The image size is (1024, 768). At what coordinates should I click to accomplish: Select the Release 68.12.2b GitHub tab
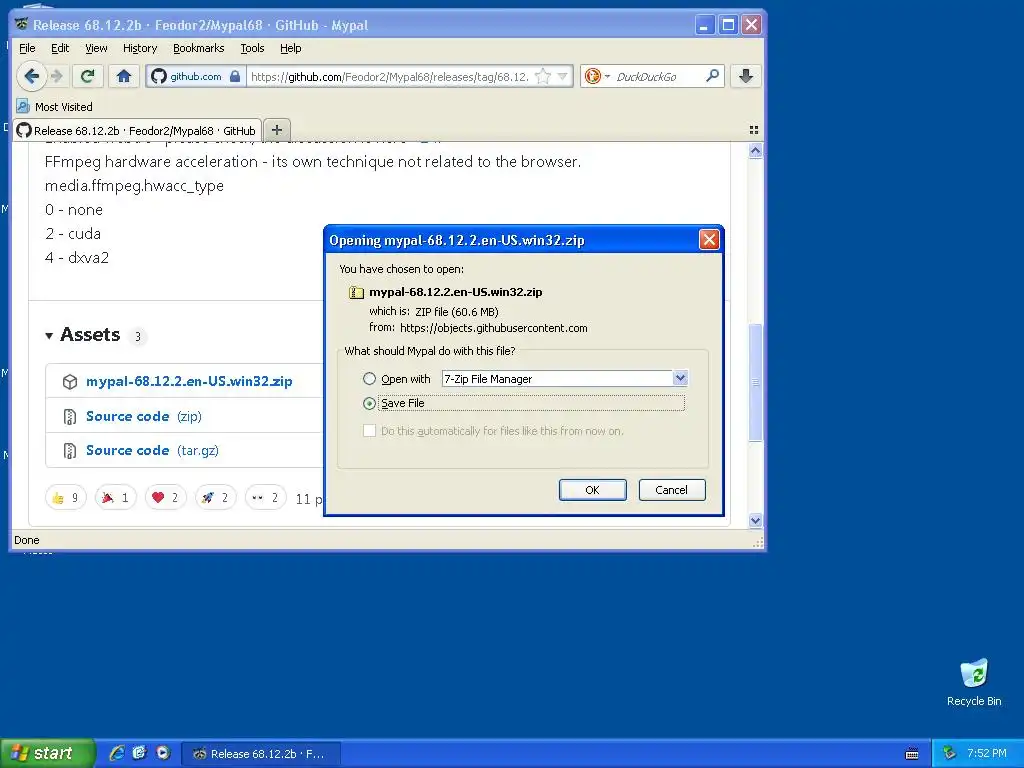click(x=137, y=131)
